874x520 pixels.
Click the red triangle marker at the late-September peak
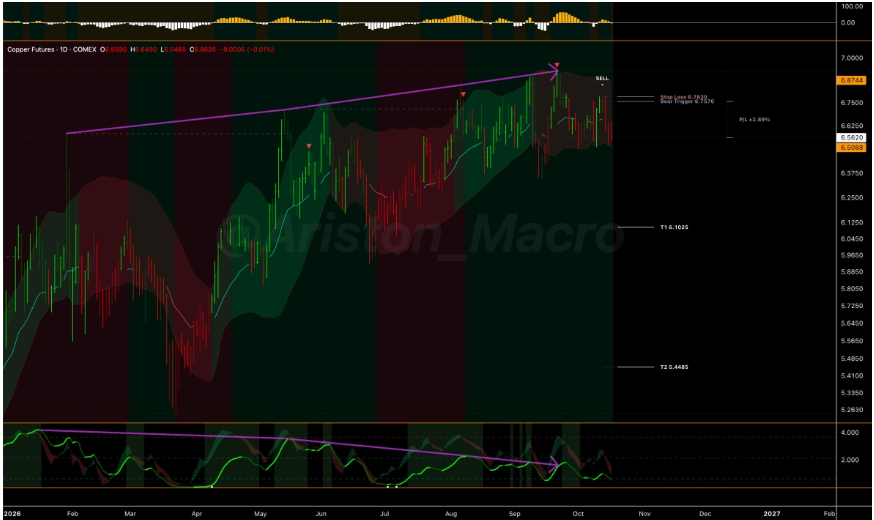point(557,65)
